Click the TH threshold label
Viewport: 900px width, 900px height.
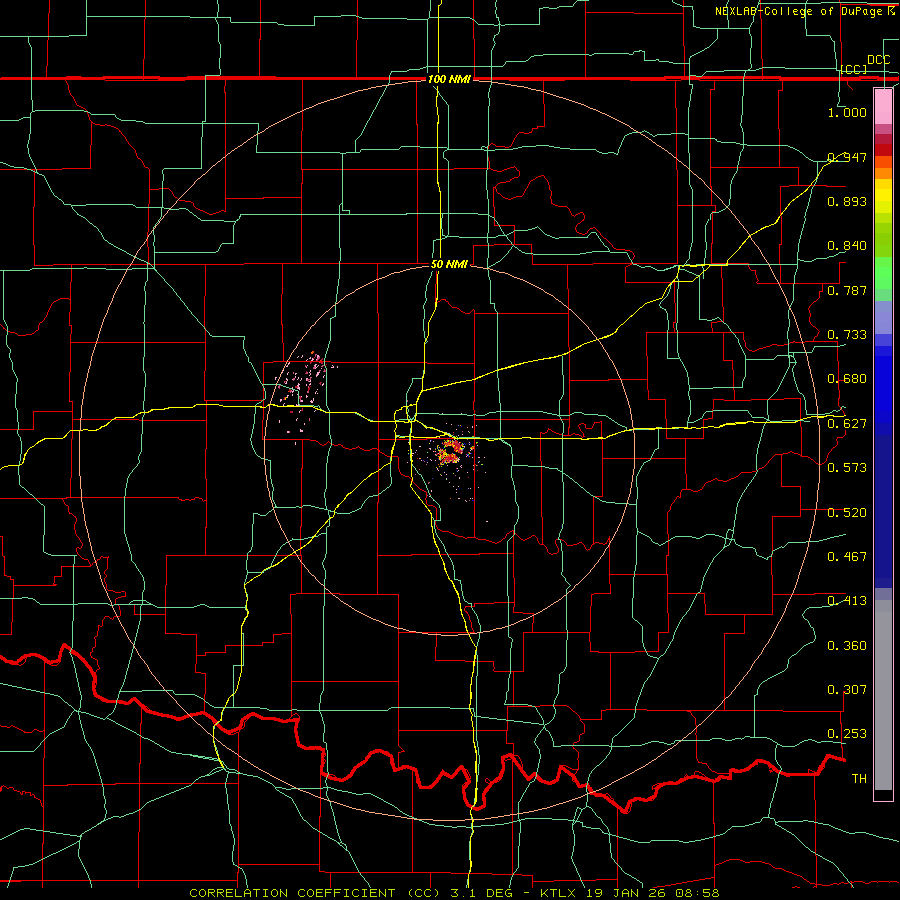point(859,778)
